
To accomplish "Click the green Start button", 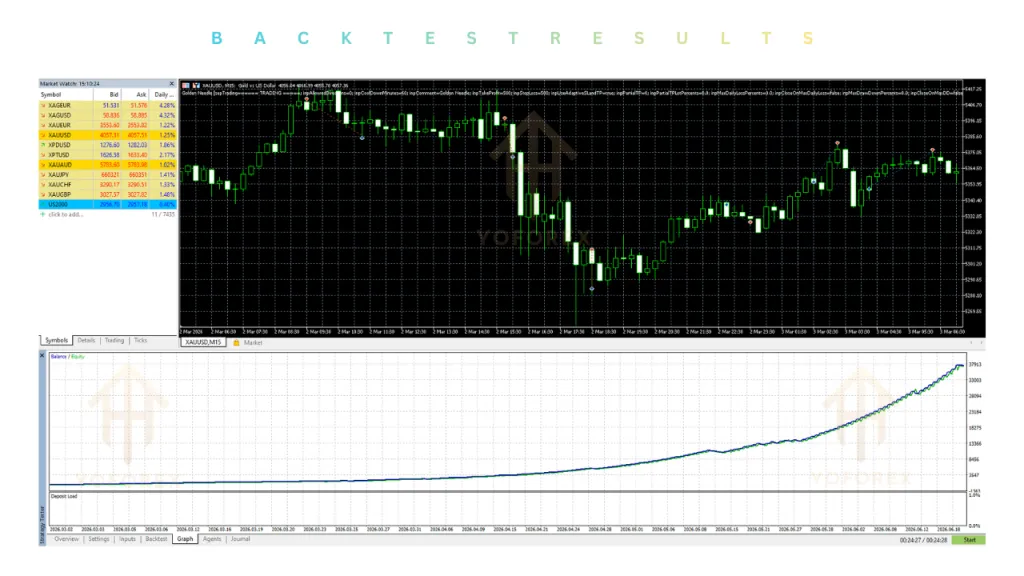I will coord(969,540).
